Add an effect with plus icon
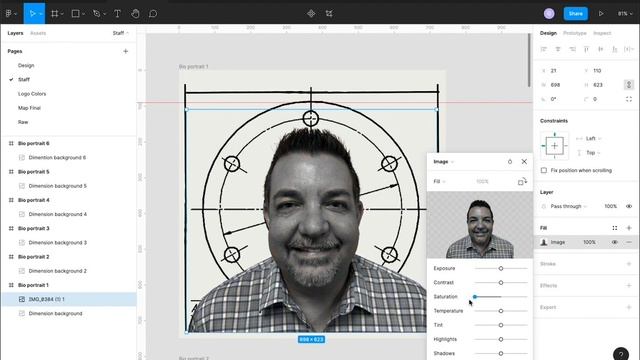This screenshot has width=640, height=360. (x=629, y=285)
